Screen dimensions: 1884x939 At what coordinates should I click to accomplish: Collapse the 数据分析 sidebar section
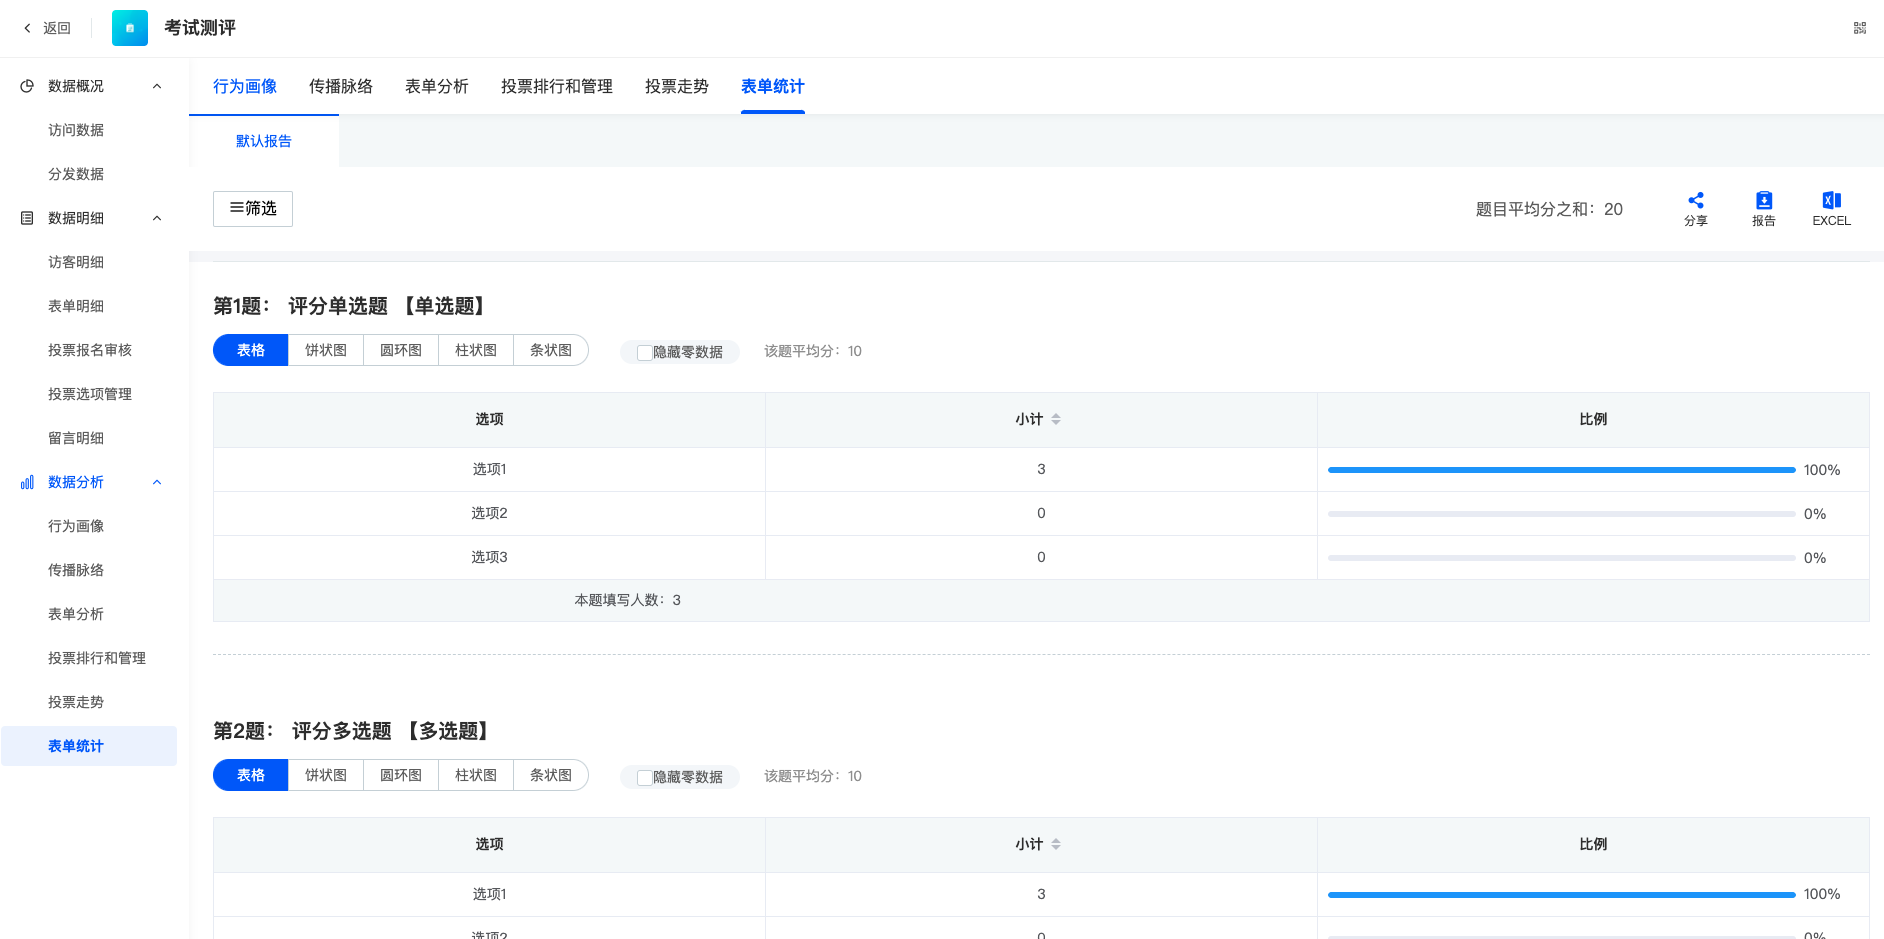(157, 482)
